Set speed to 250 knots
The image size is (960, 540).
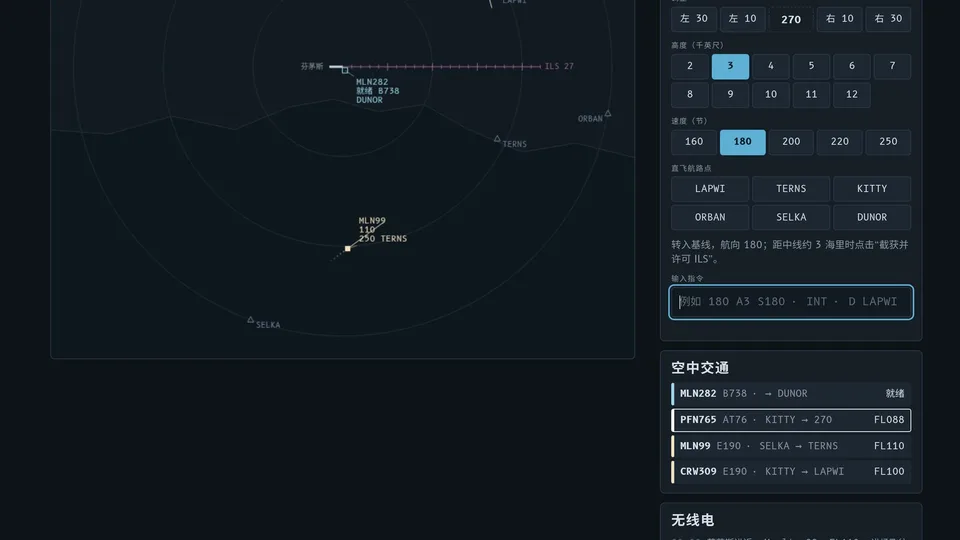(x=888, y=142)
